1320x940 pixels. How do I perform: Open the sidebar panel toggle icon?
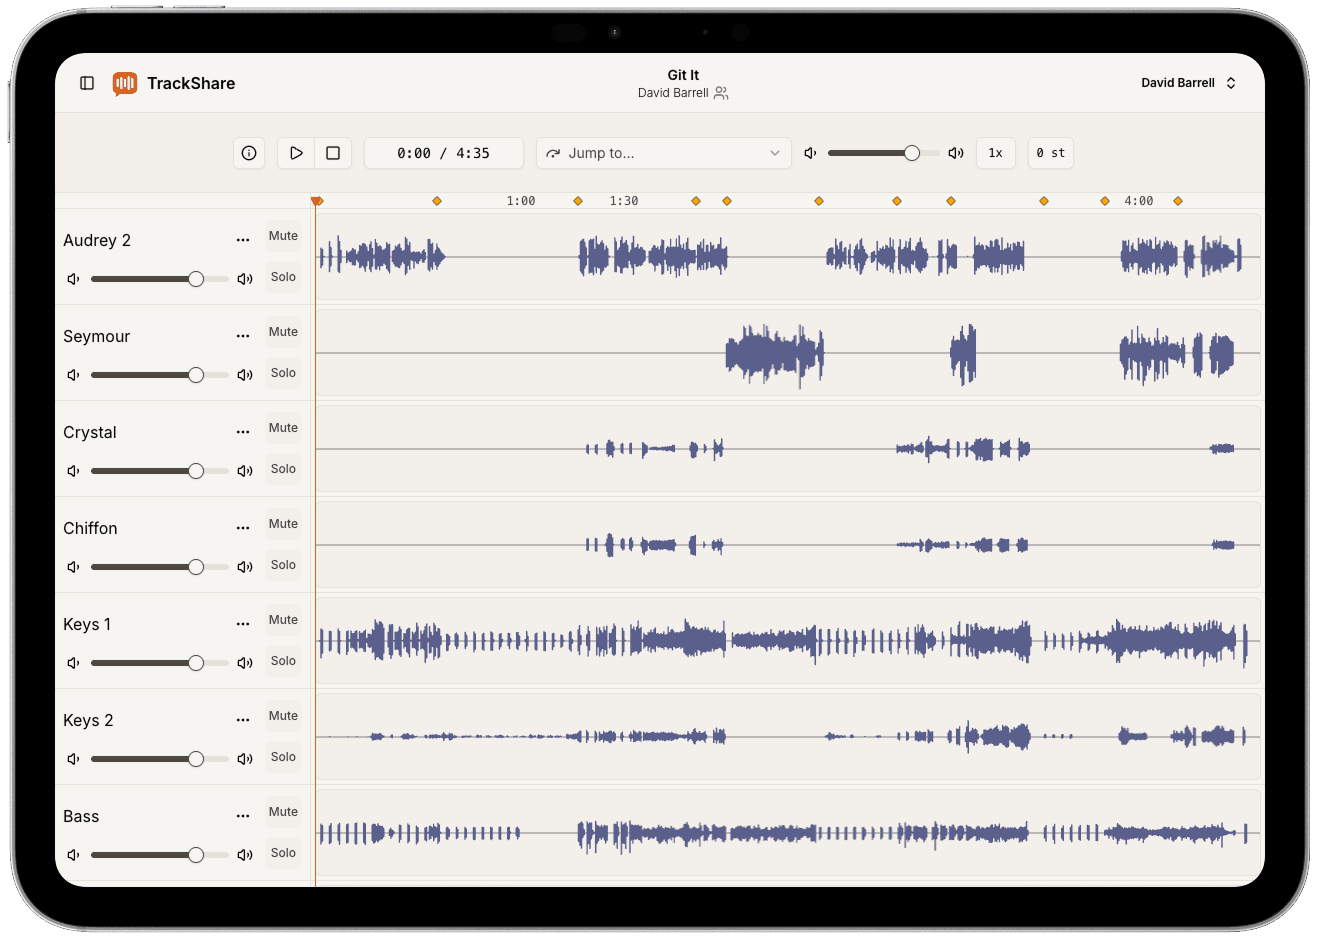87,83
